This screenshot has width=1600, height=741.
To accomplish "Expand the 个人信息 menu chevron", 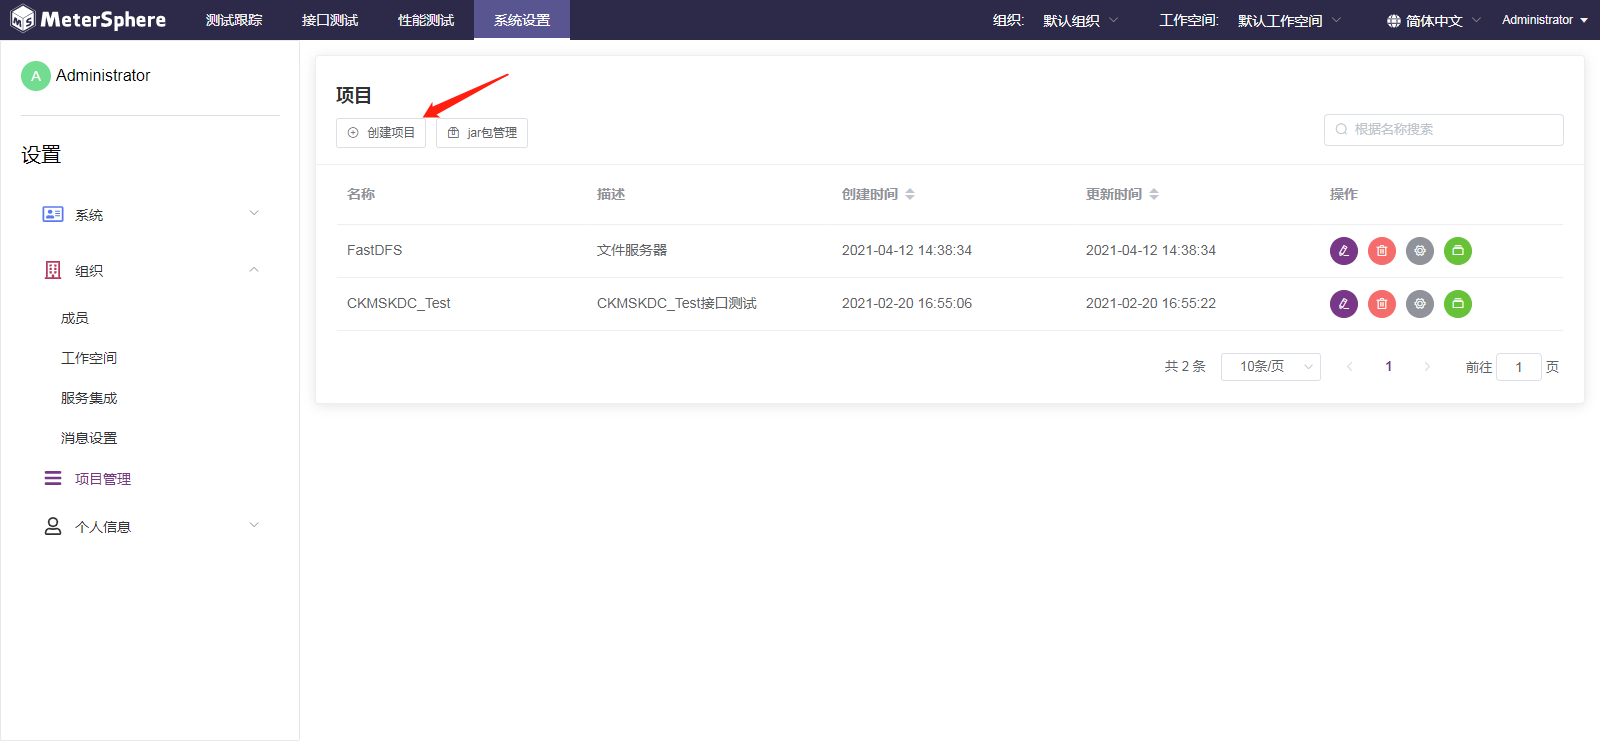I will point(254,525).
